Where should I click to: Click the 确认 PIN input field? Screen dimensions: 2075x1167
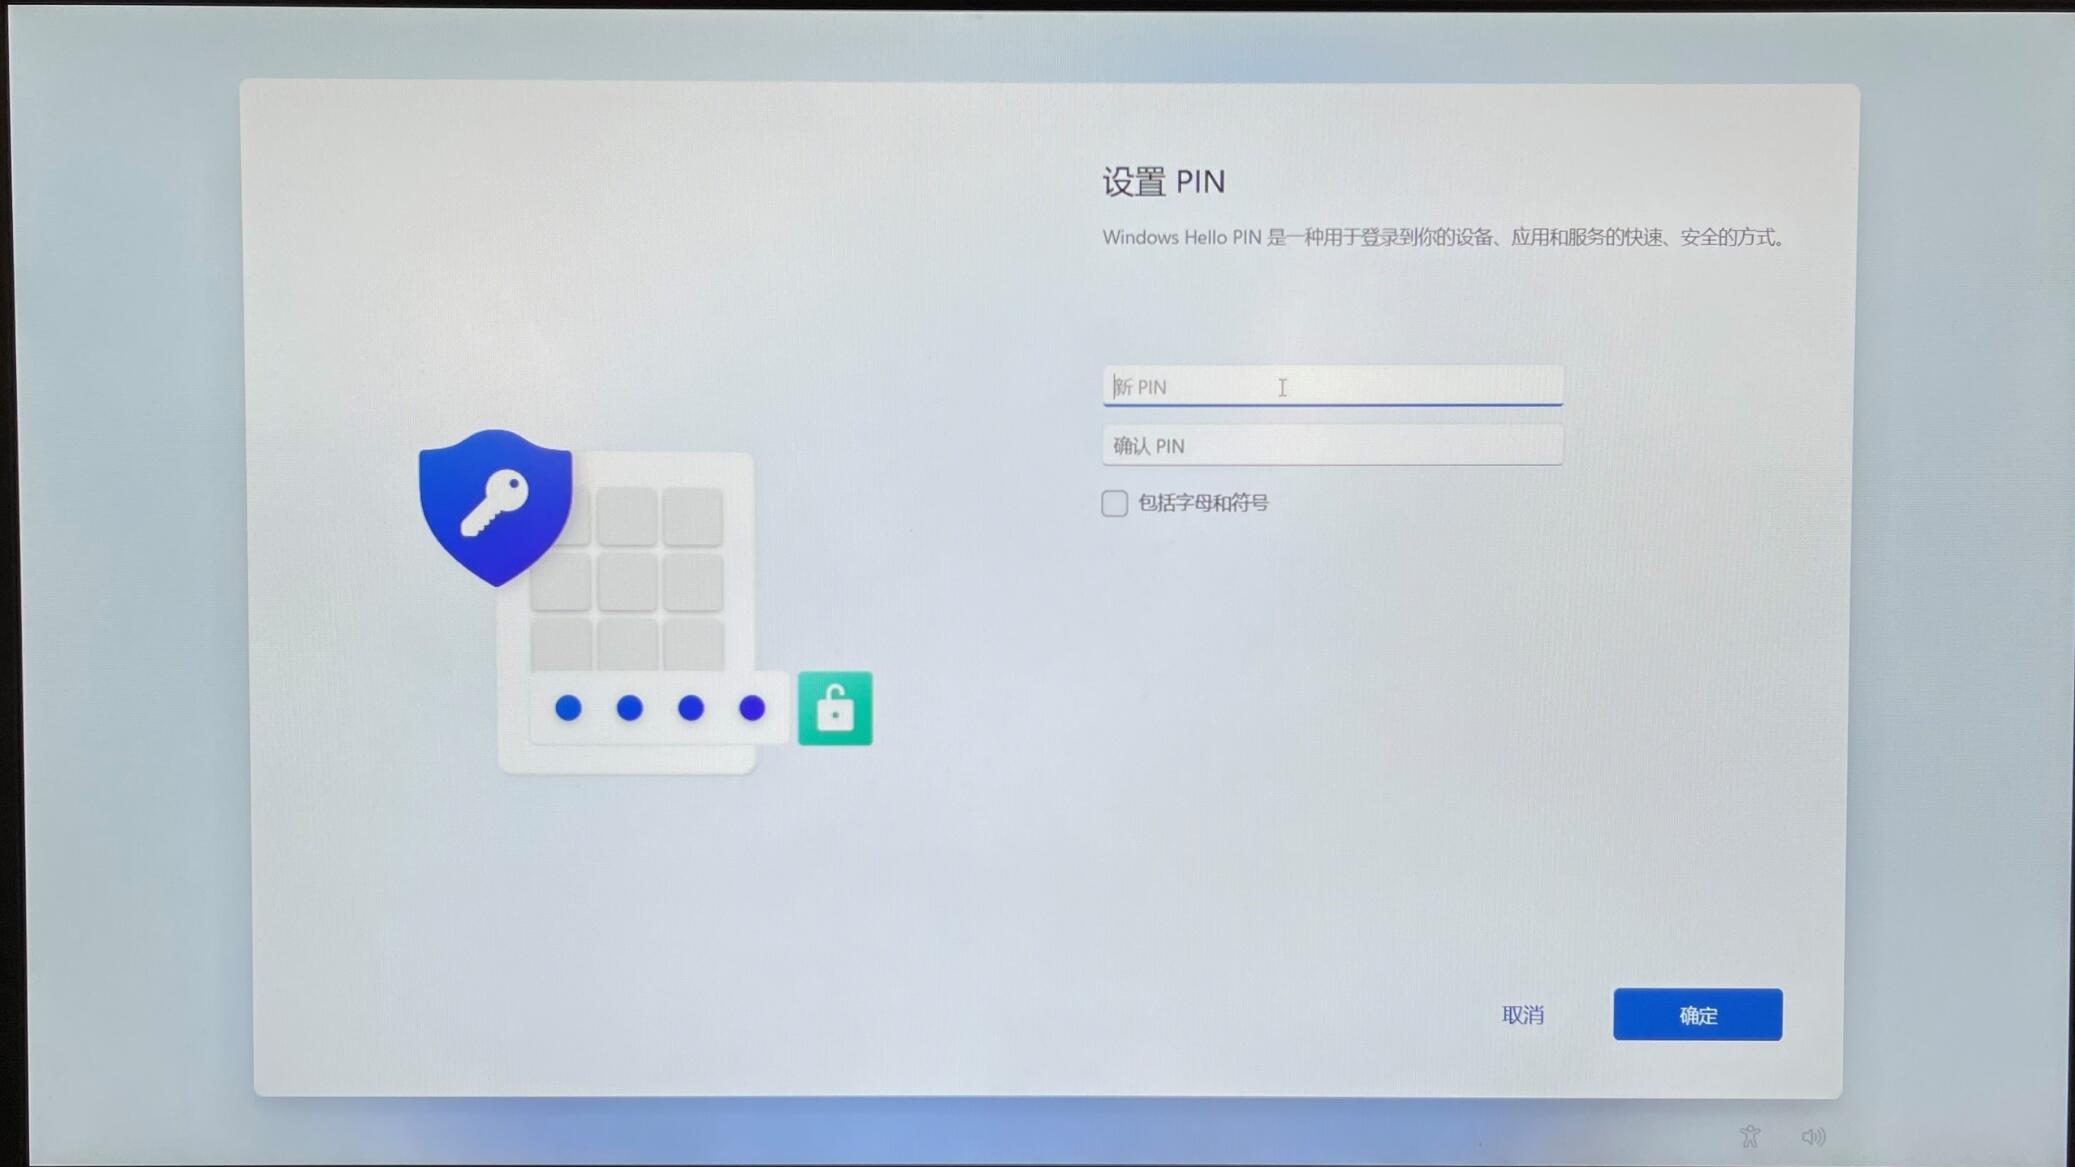[x=1333, y=445]
